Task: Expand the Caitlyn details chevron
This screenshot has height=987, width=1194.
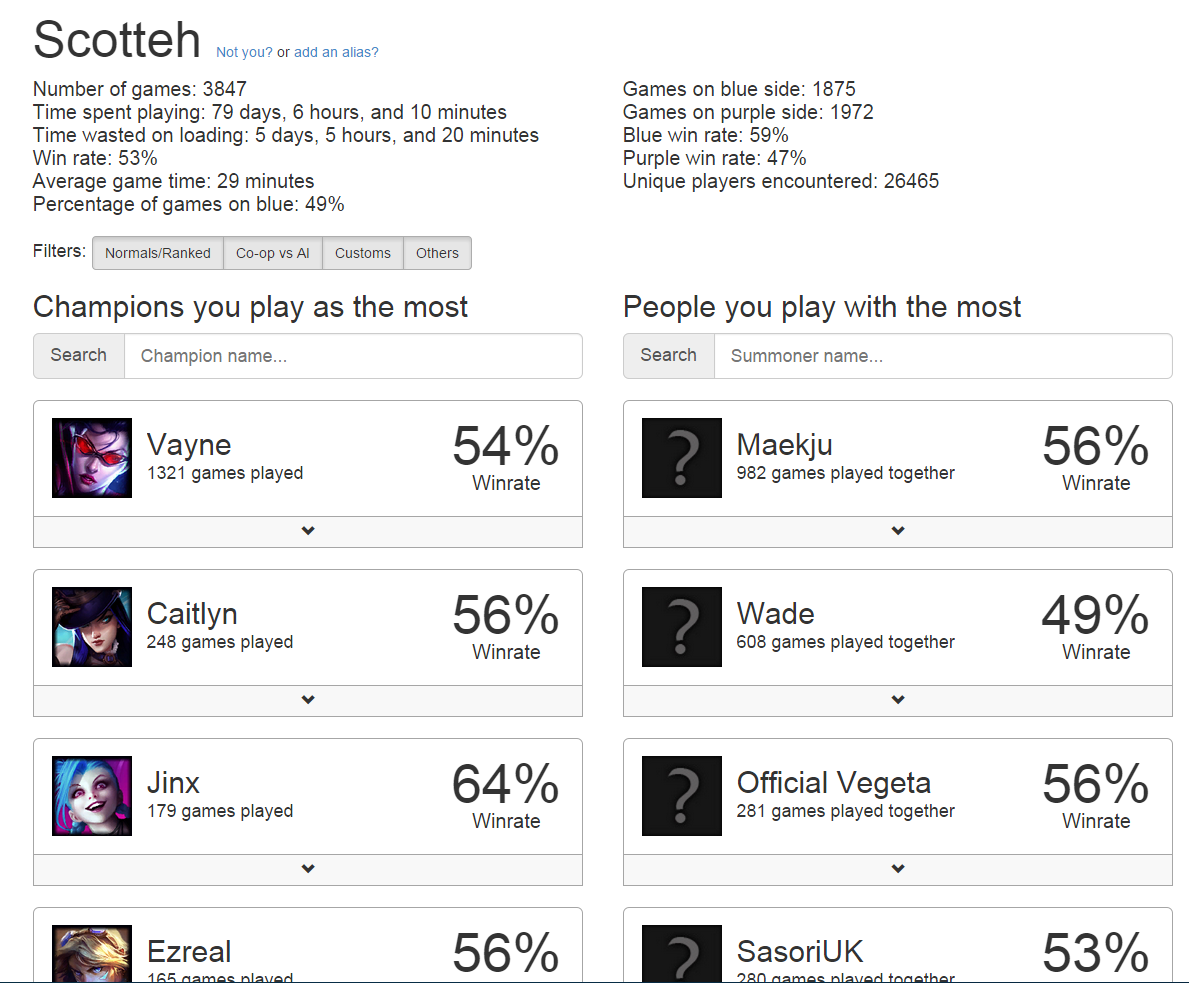Action: 308,700
